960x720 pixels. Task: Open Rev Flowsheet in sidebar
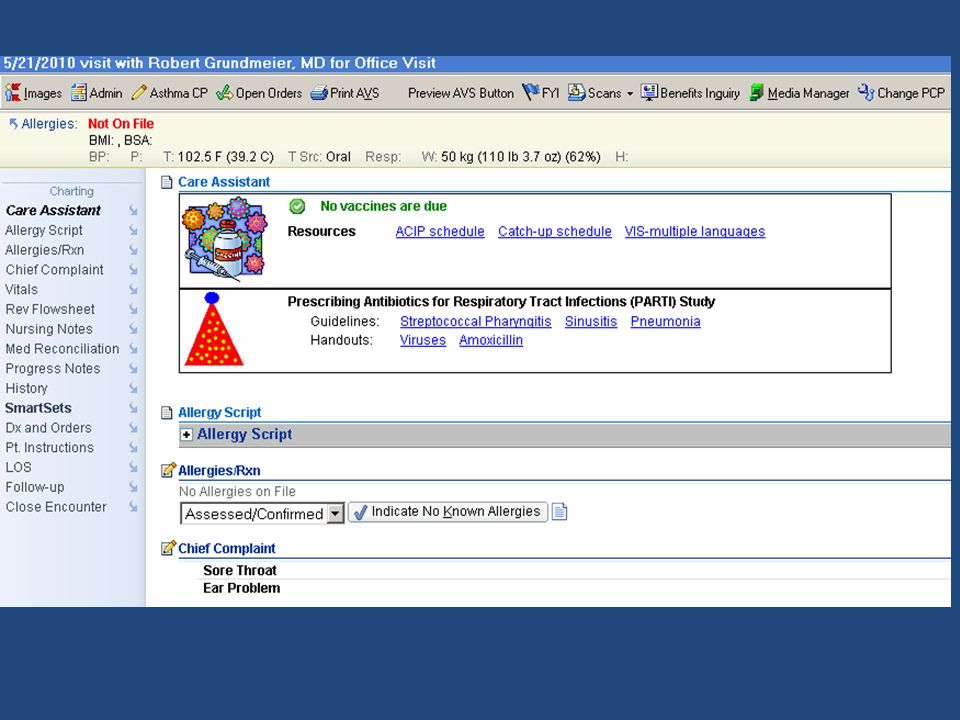pyautogui.click(x=50, y=309)
